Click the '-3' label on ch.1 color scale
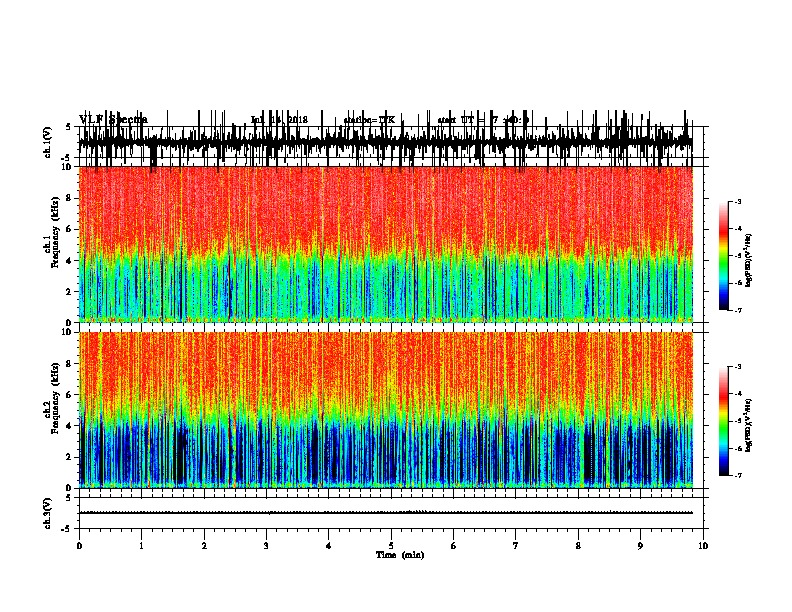 click(x=737, y=201)
